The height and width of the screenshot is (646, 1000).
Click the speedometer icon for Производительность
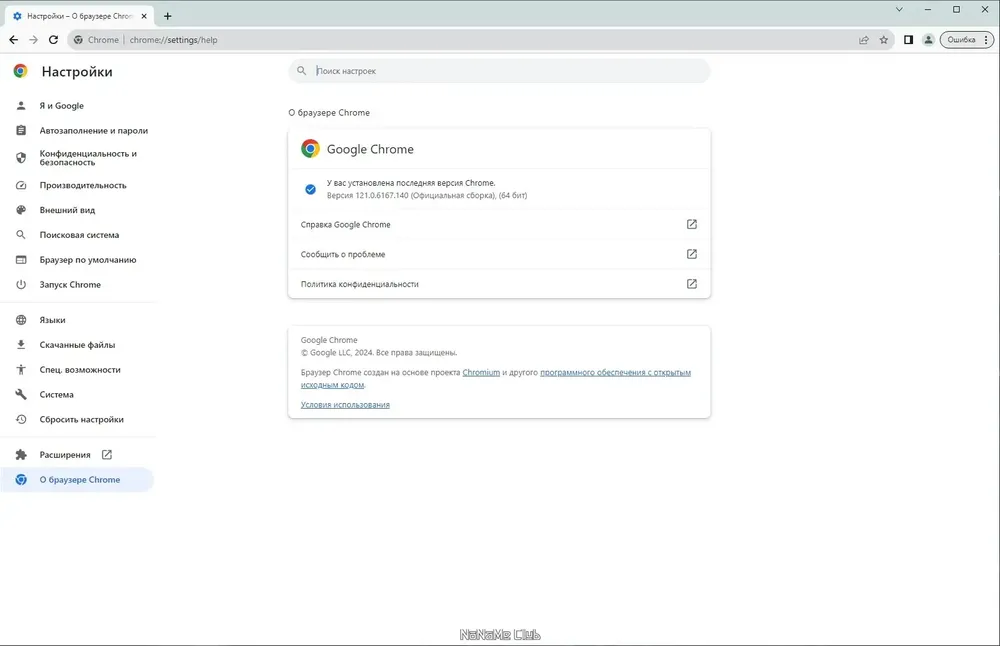click(21, 186)
